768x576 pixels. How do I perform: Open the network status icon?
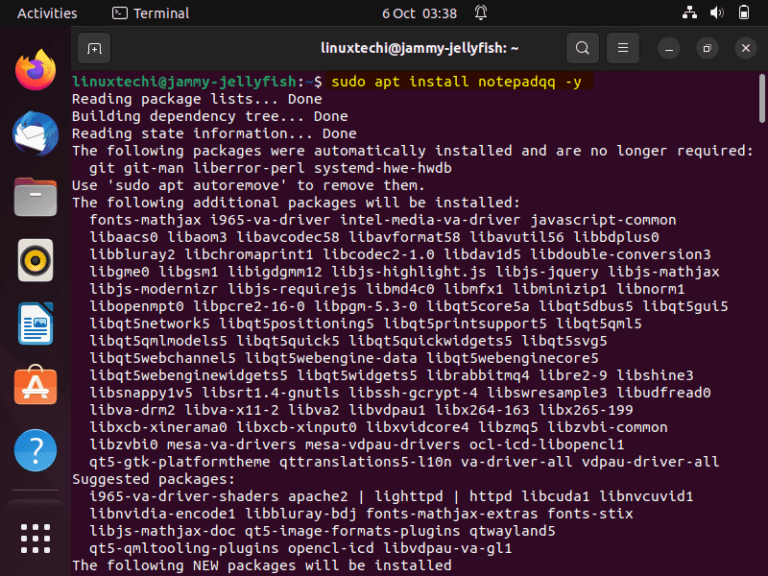click(690, 13)
